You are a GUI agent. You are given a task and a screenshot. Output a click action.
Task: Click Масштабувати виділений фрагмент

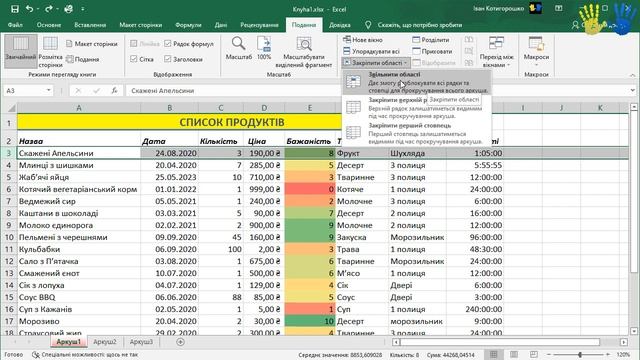[x=304, y=52]
